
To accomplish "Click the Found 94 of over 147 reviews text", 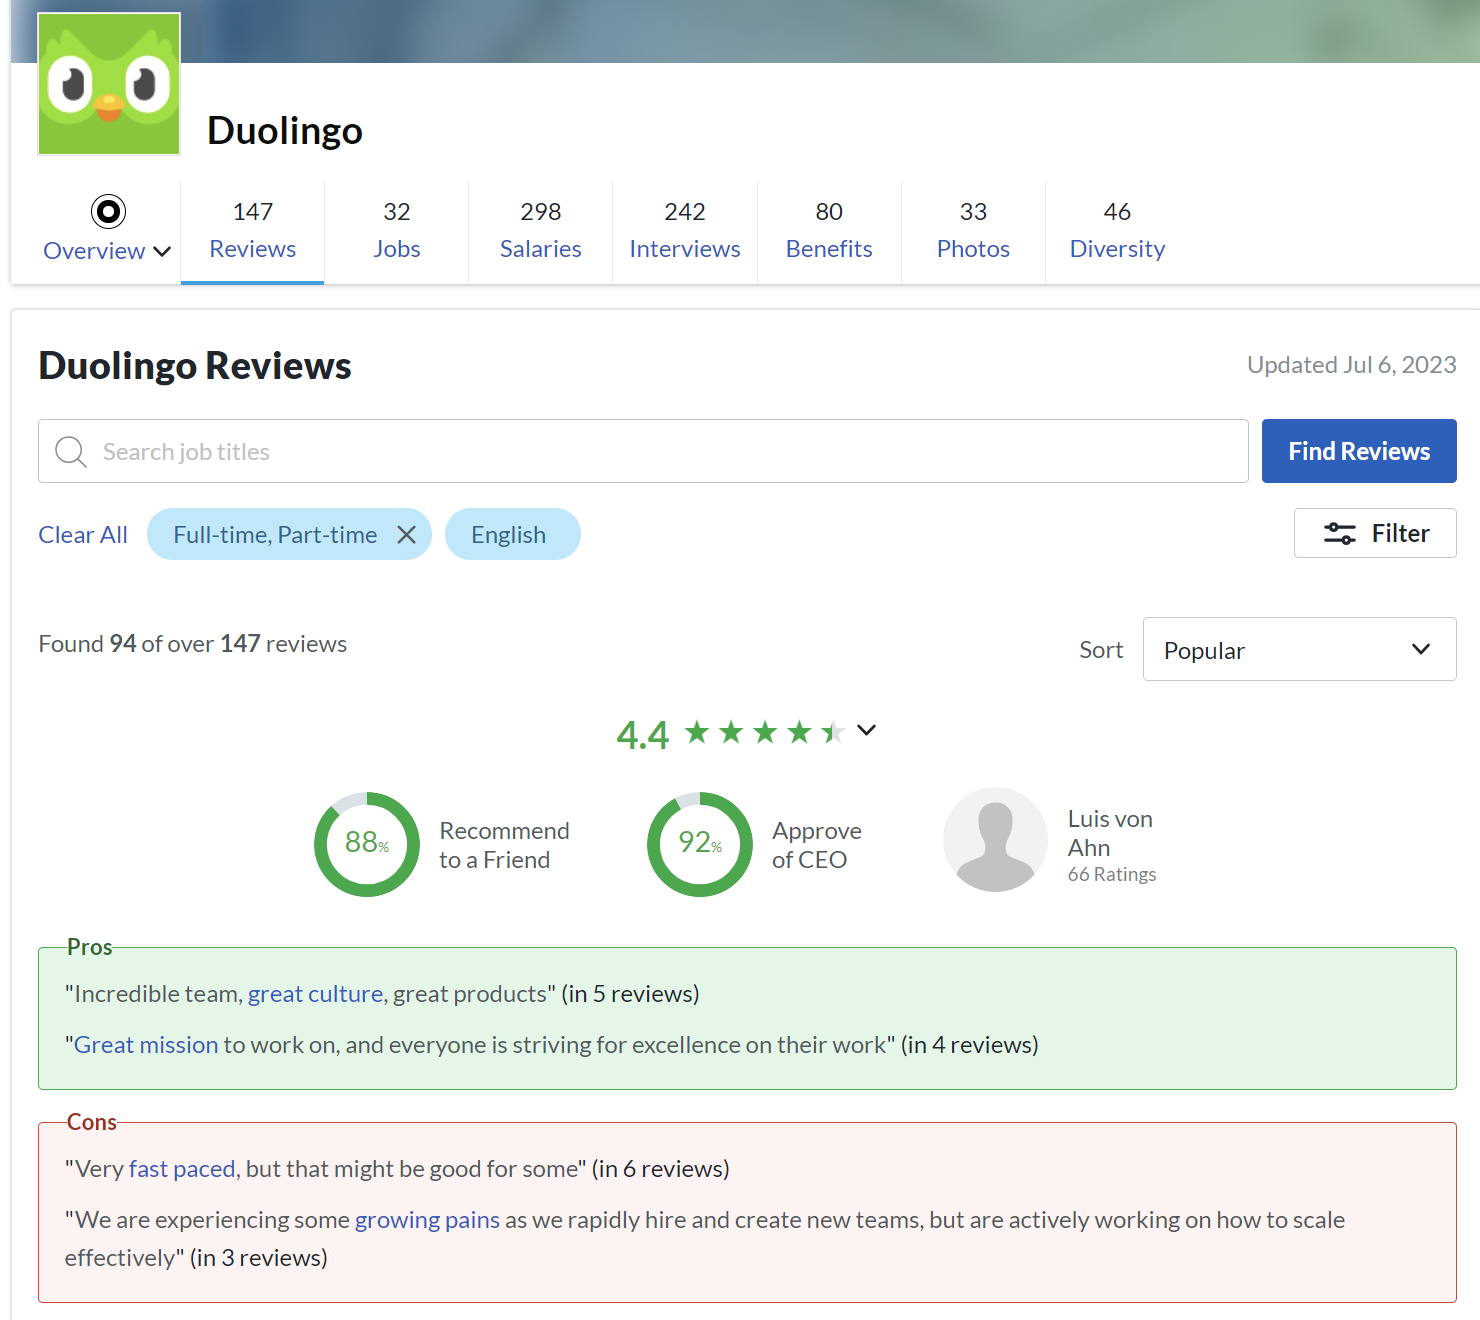I will click(x=193, y=644).
